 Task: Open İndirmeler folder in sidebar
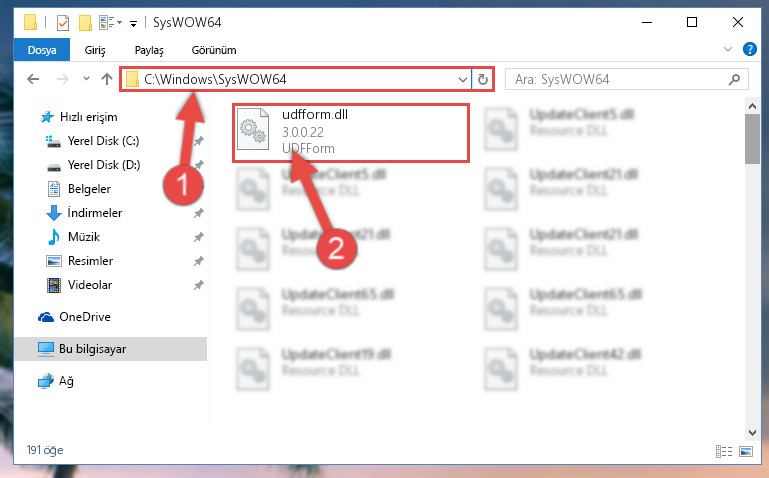click(95, 213)
